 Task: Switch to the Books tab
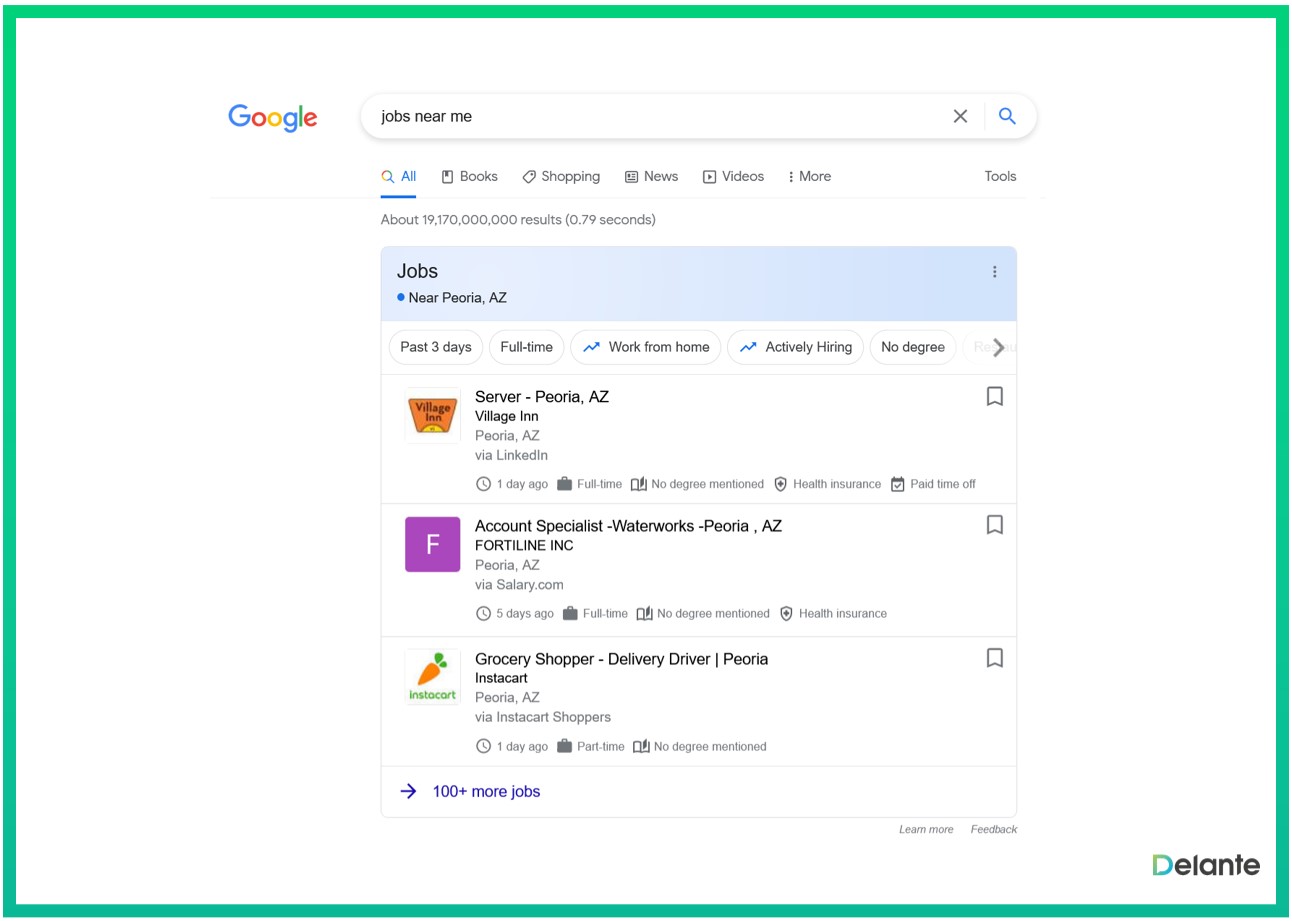click(469, 176)
